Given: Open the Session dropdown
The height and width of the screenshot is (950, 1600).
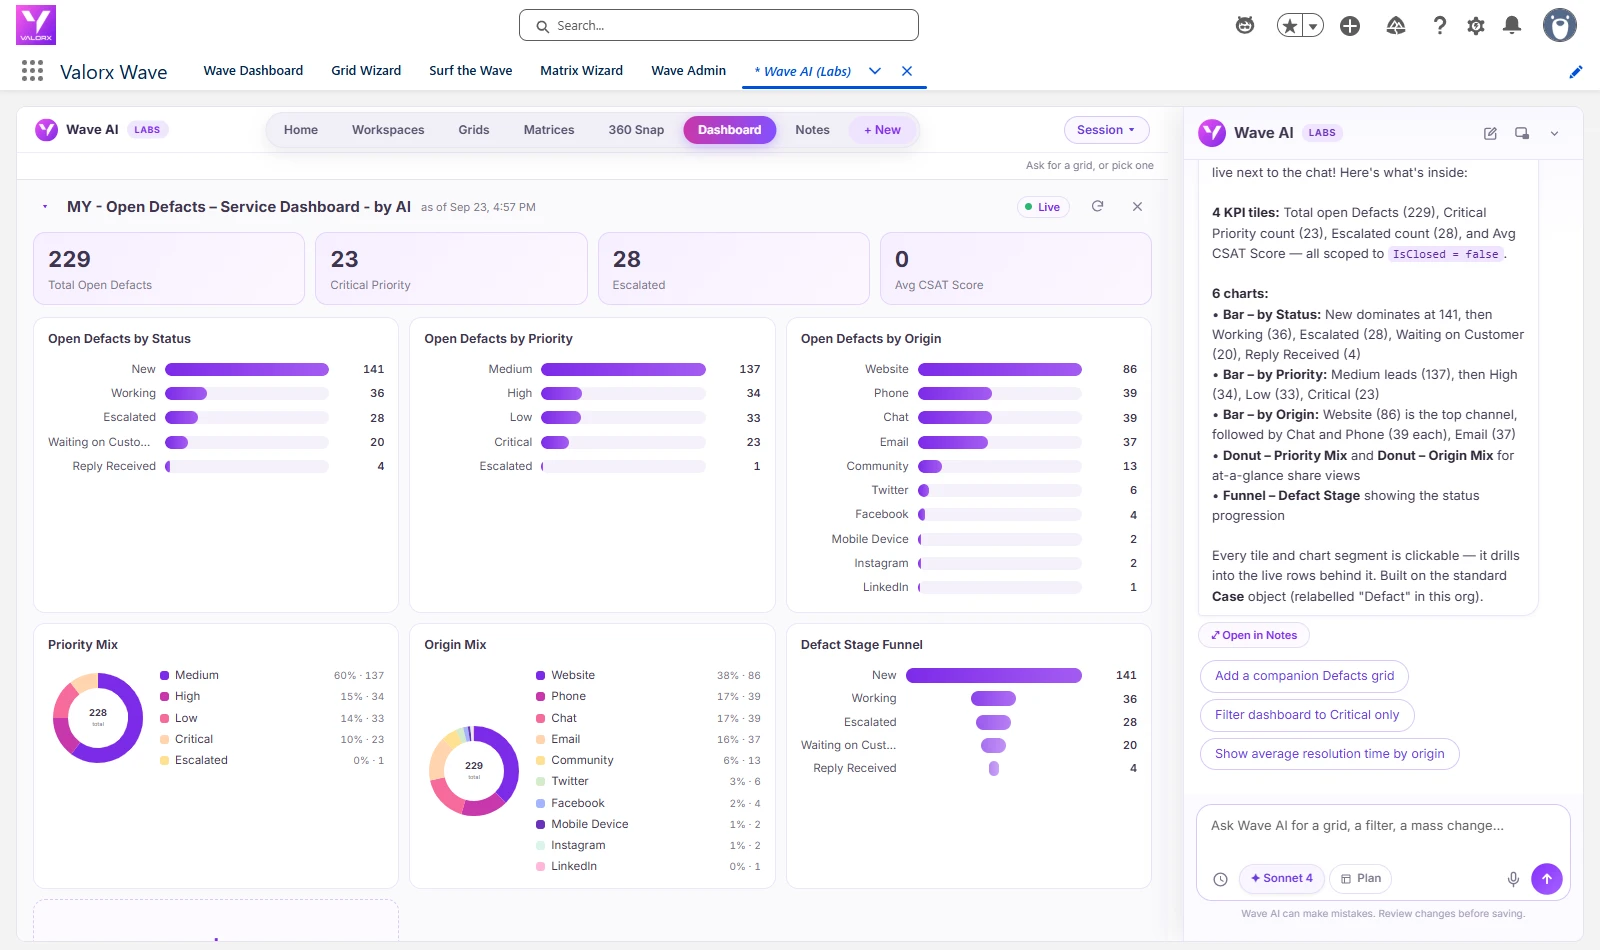Looking at the screenshot, I should [1106, 130].
